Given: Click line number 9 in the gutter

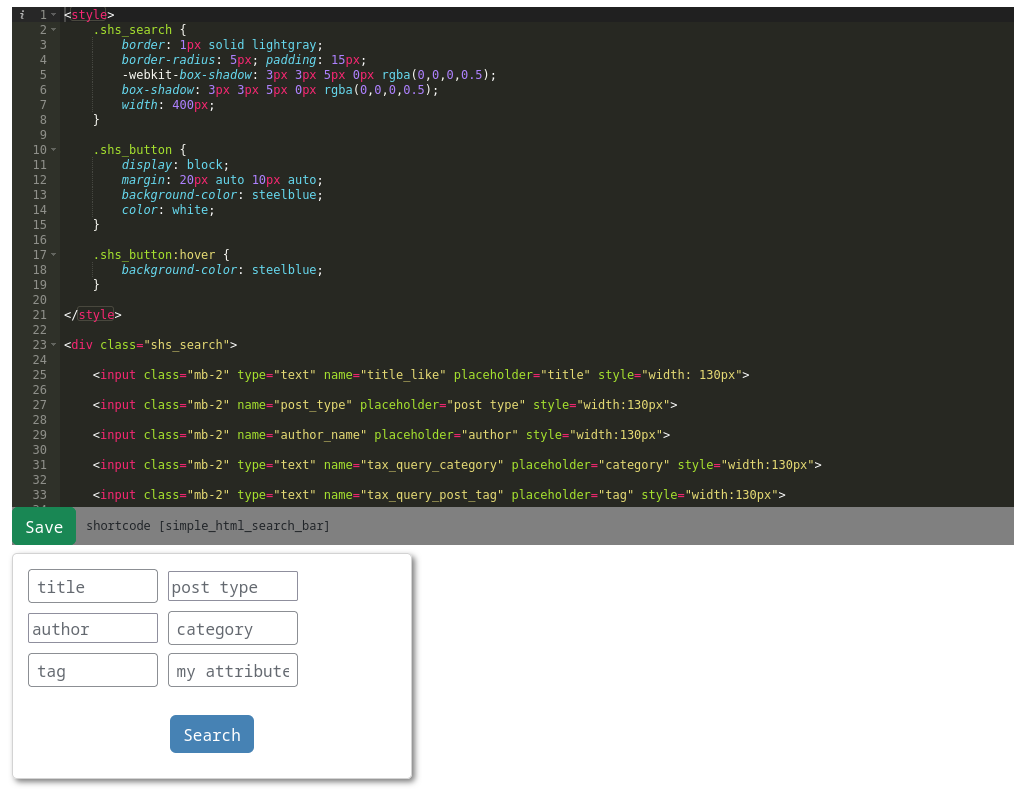Looking at the screenshot, I should [43, 134].
